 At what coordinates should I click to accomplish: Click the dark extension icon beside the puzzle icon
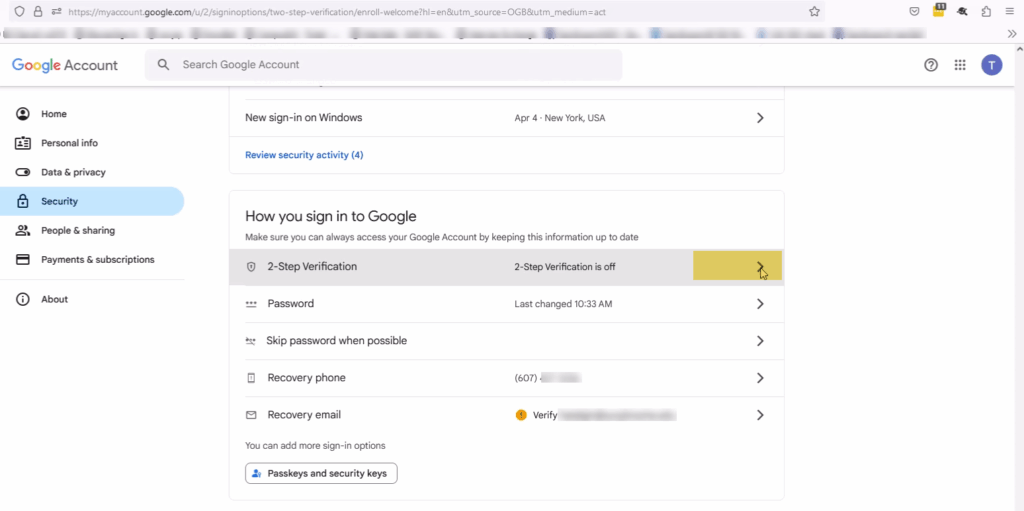point(963,11)
